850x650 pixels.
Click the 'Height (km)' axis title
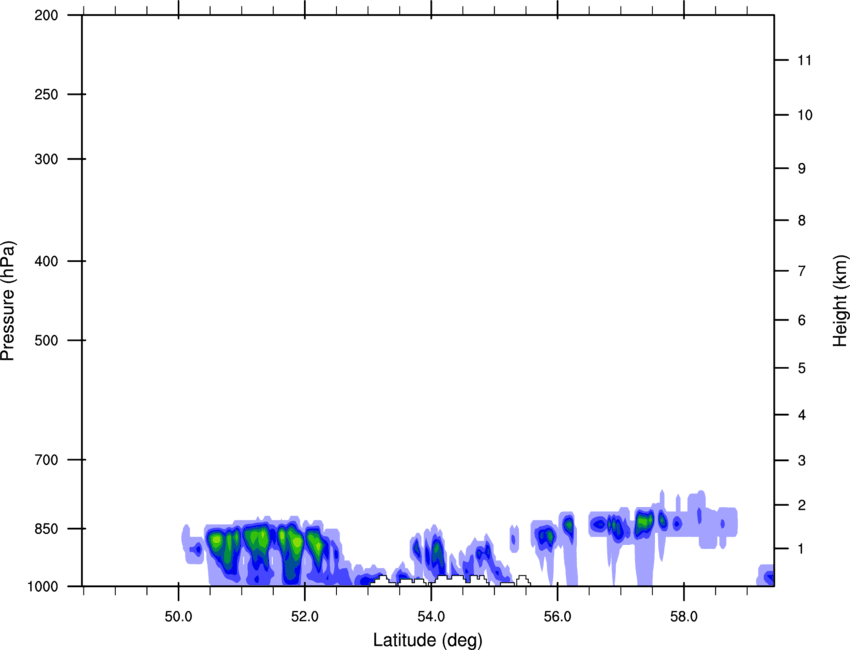pyautogui.click(x=840, y=301)
